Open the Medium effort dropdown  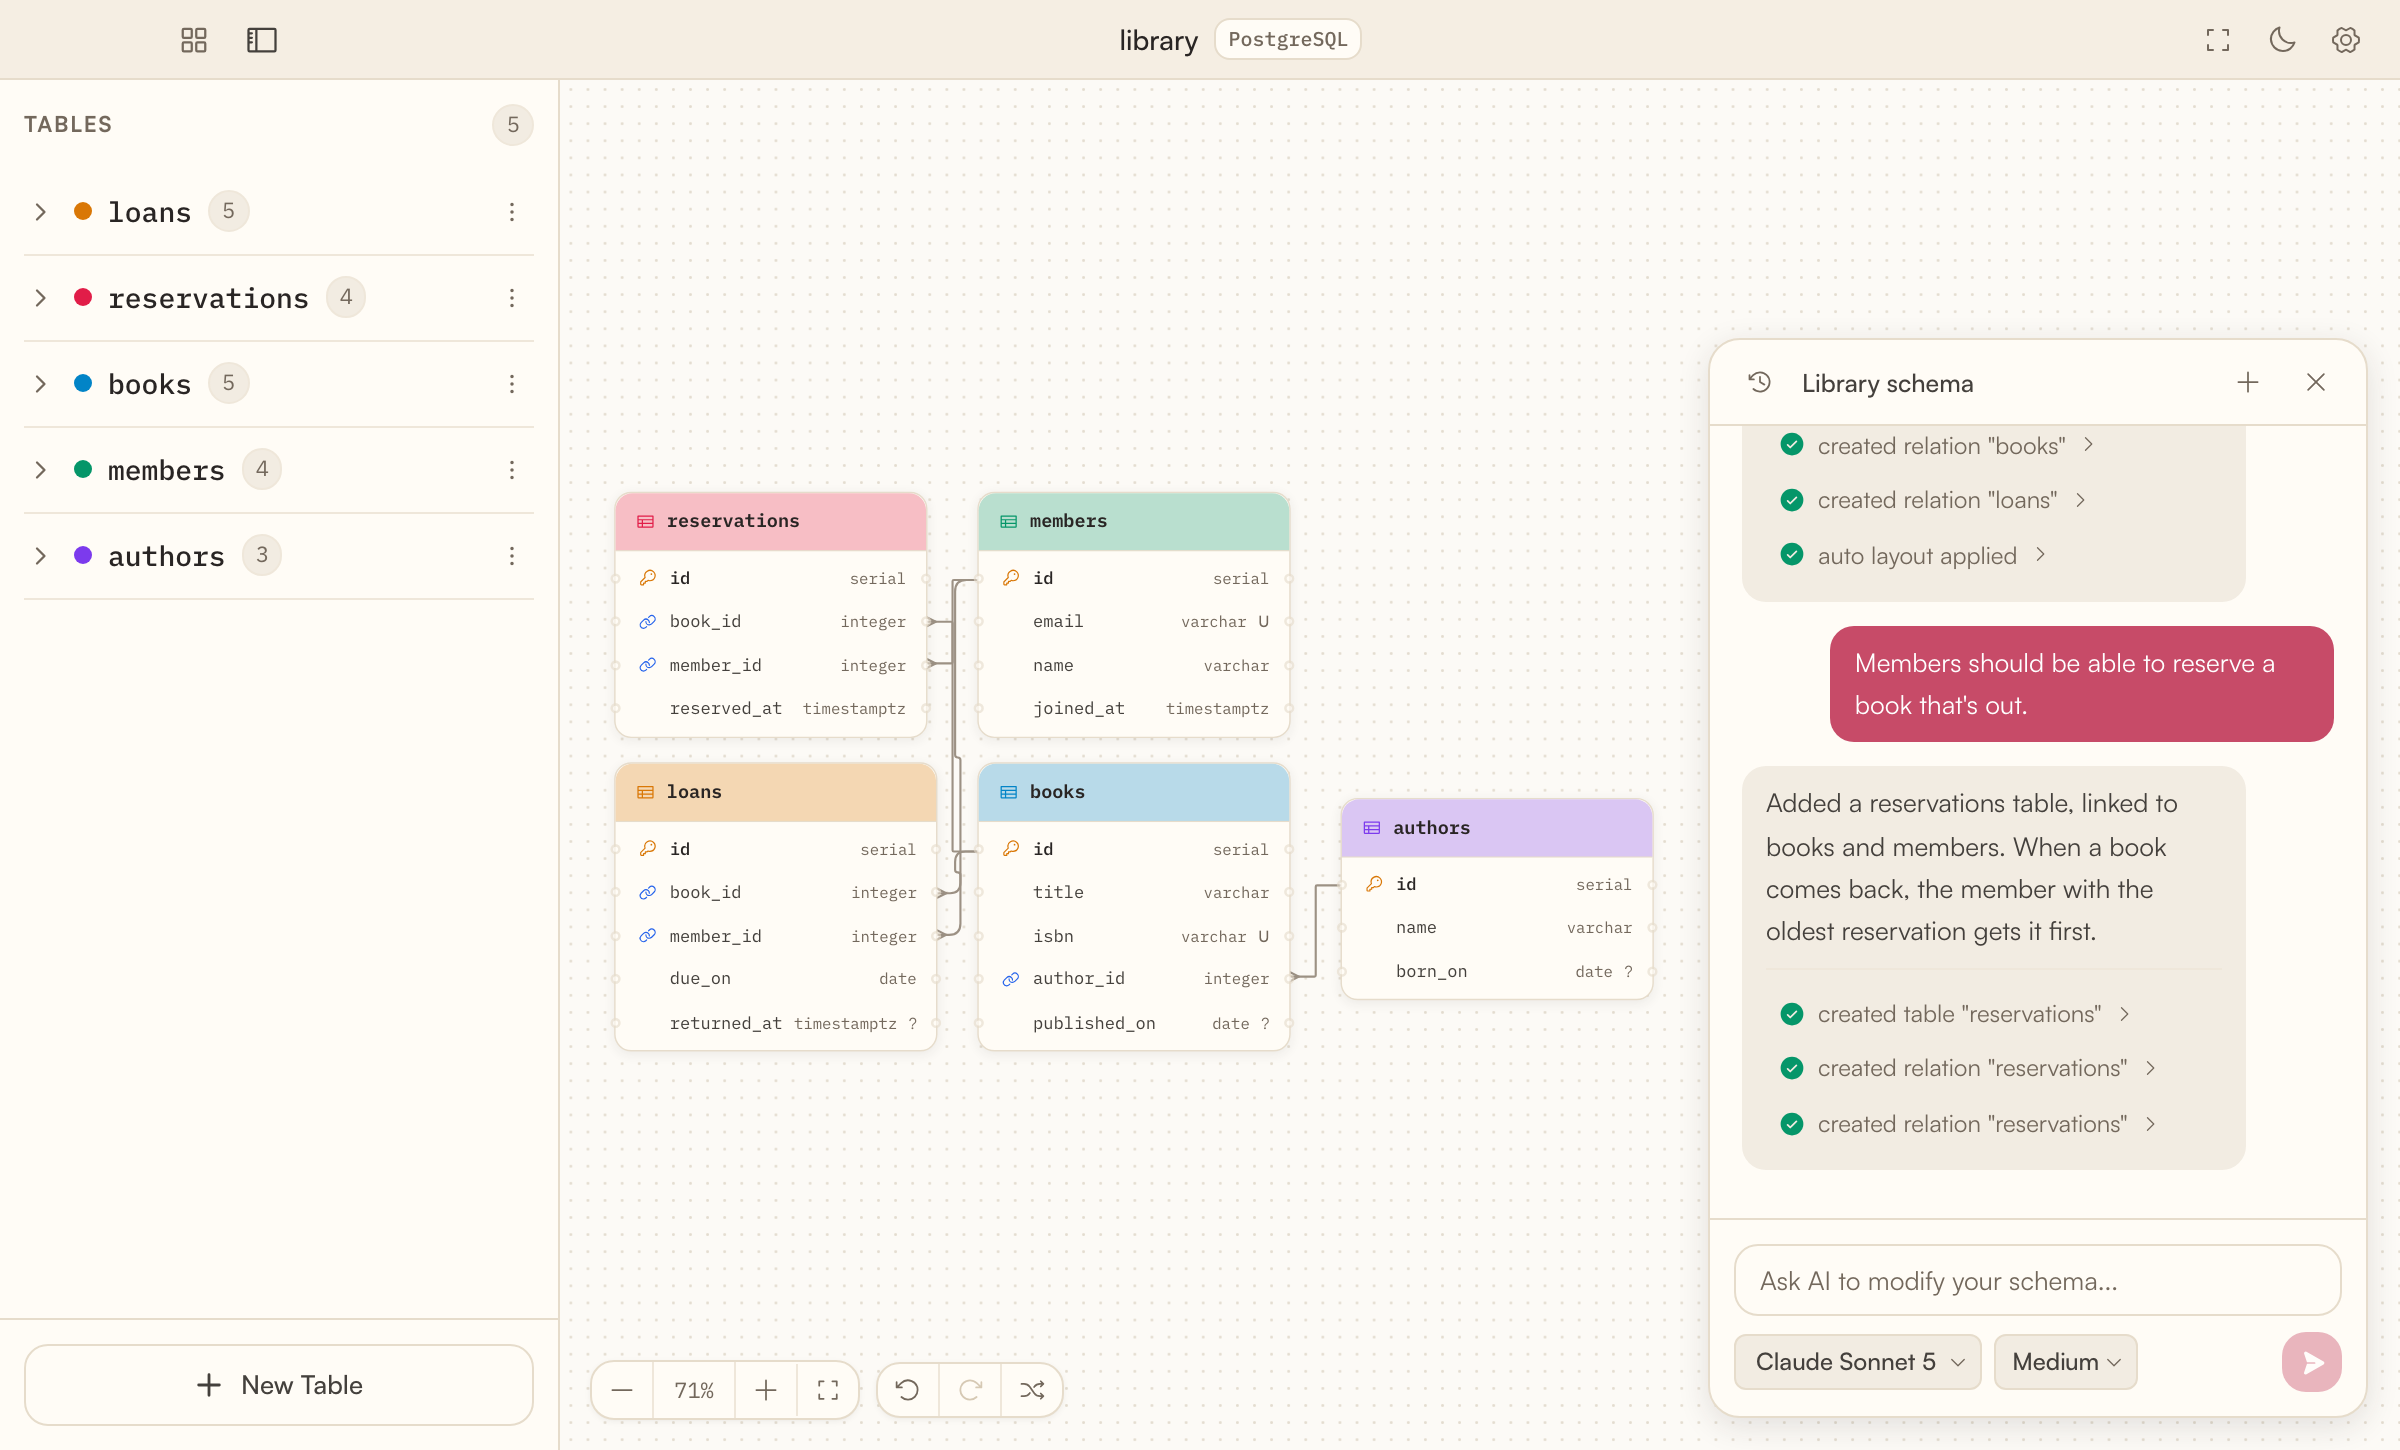point(2066,1362)
